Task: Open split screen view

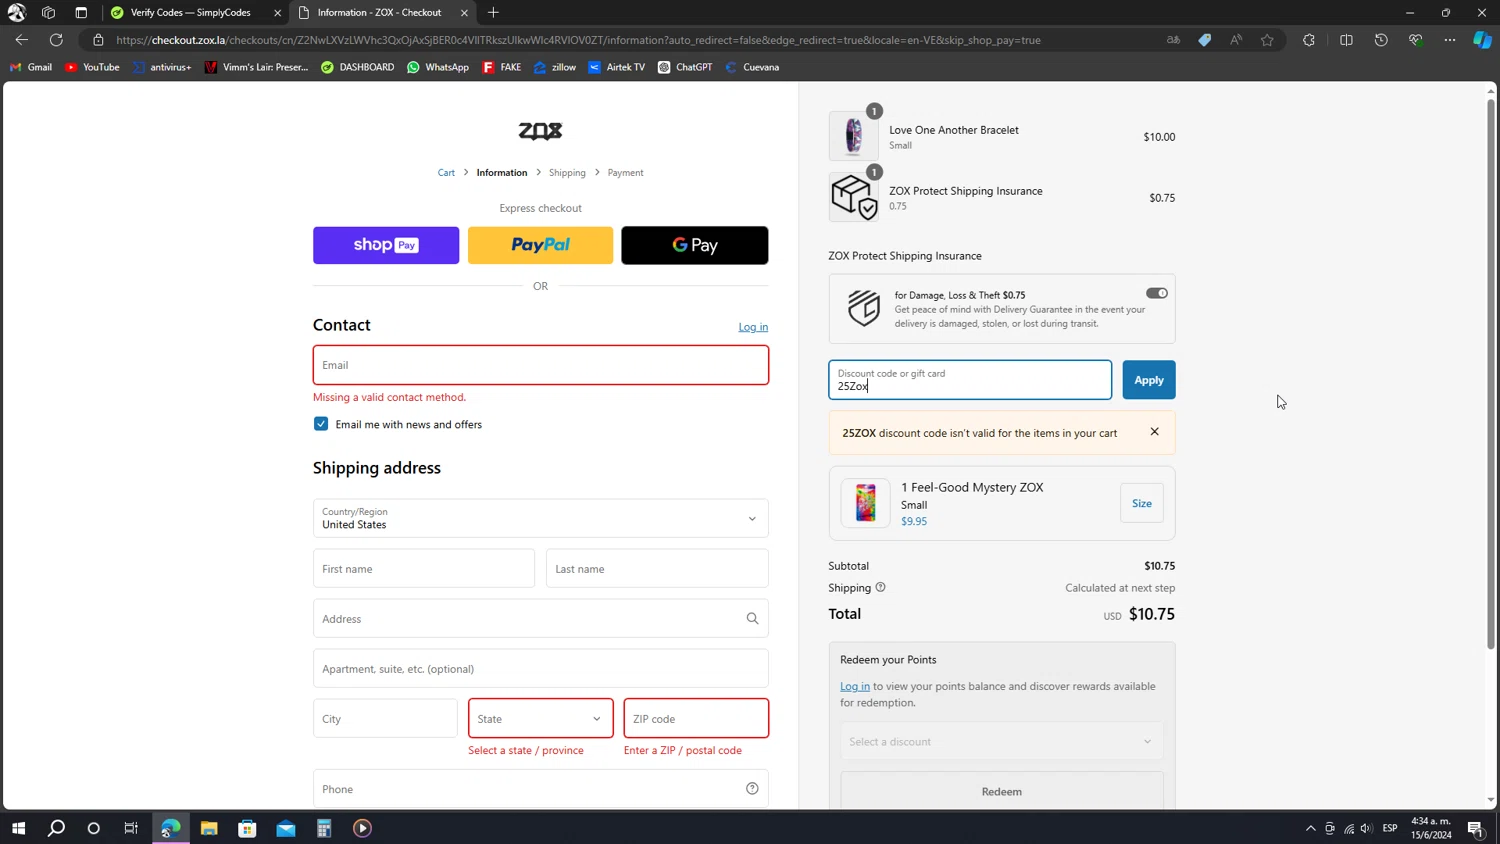Action: tap(1346, 40)
